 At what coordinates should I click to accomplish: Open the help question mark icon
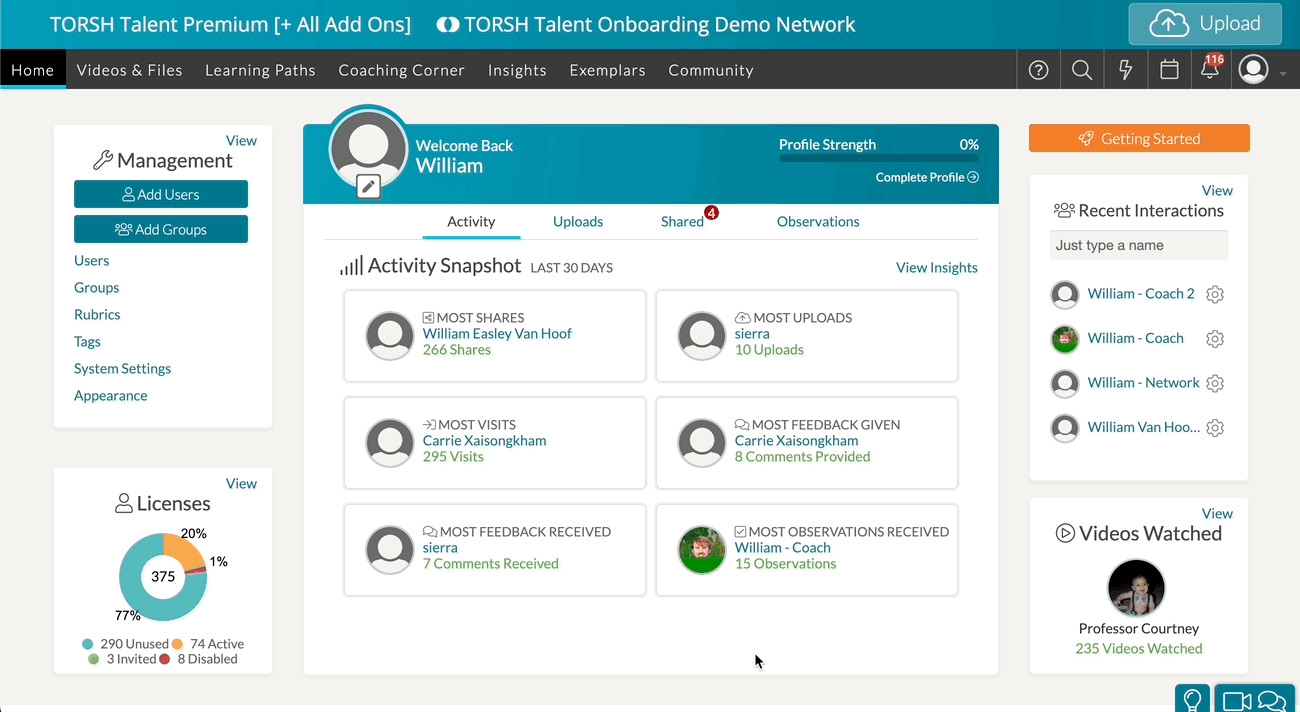click(x=1039, y=70)
